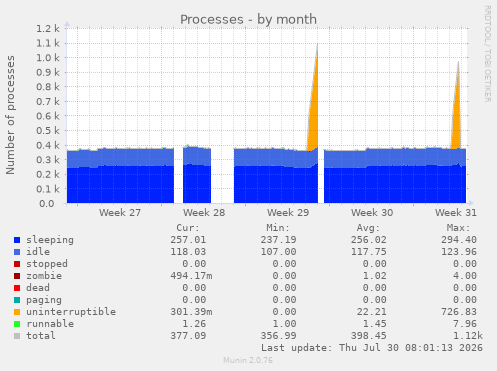Select the 'total' legend label
The width and height of the screenshot is (497, 371).
[41, 336]
